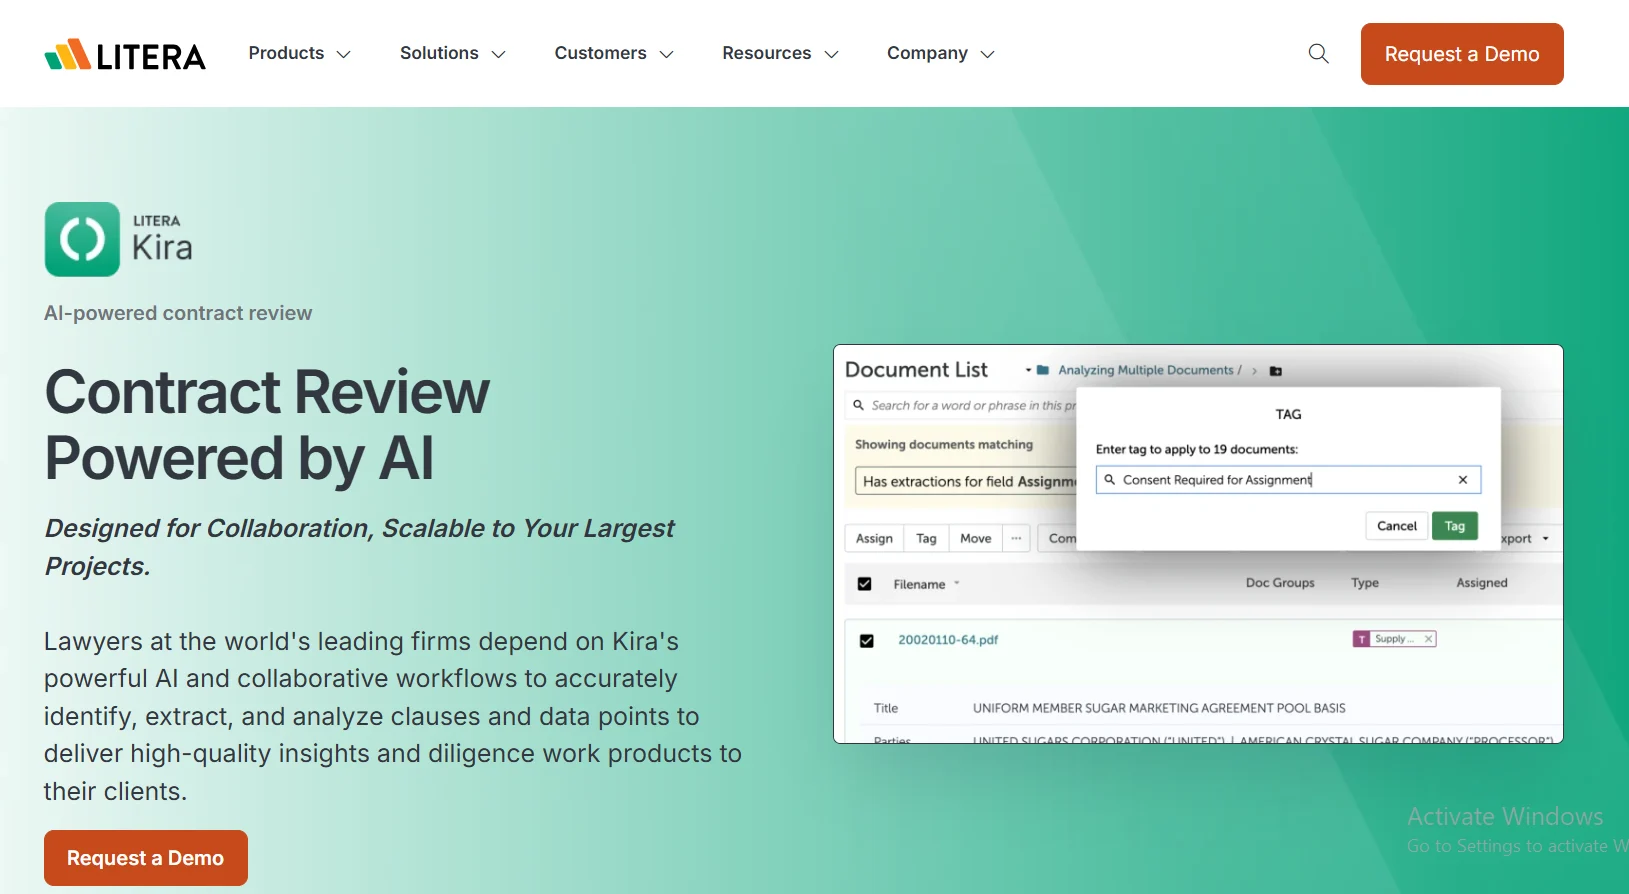This screenshot has height=894, width=1629.
Task: Click the Has extractions for field filter
Action: 966,481
